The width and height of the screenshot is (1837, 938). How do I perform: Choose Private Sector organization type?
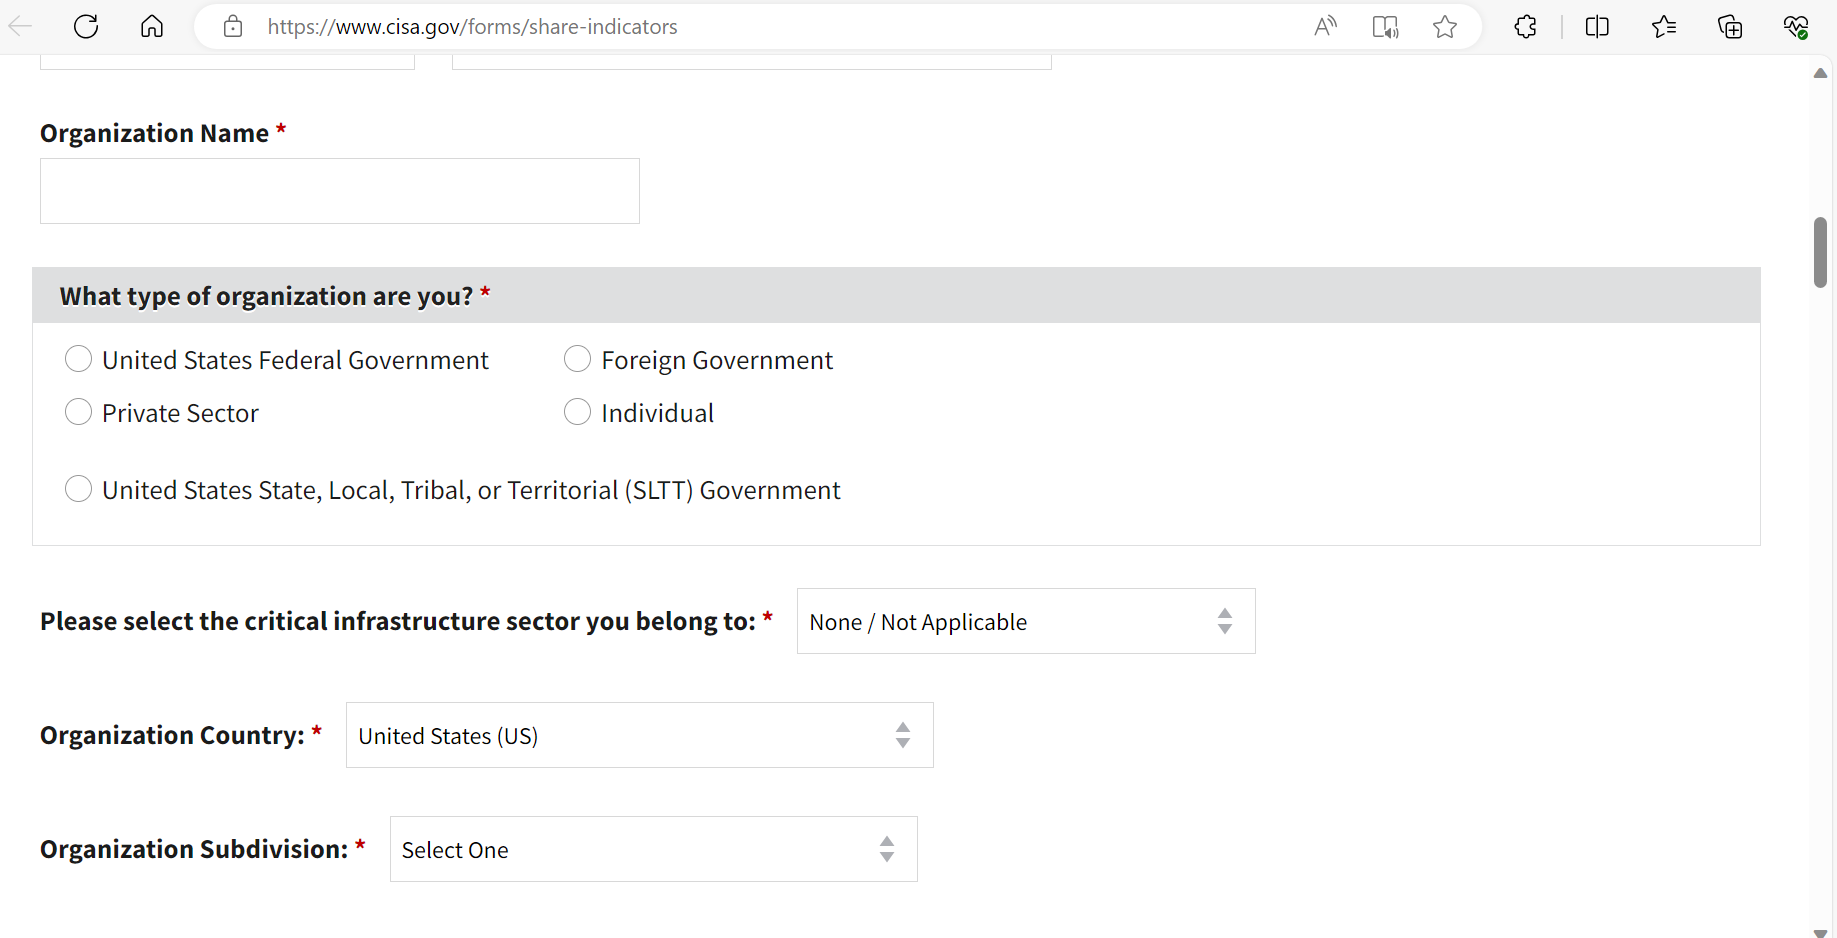(x=79, y=412)
